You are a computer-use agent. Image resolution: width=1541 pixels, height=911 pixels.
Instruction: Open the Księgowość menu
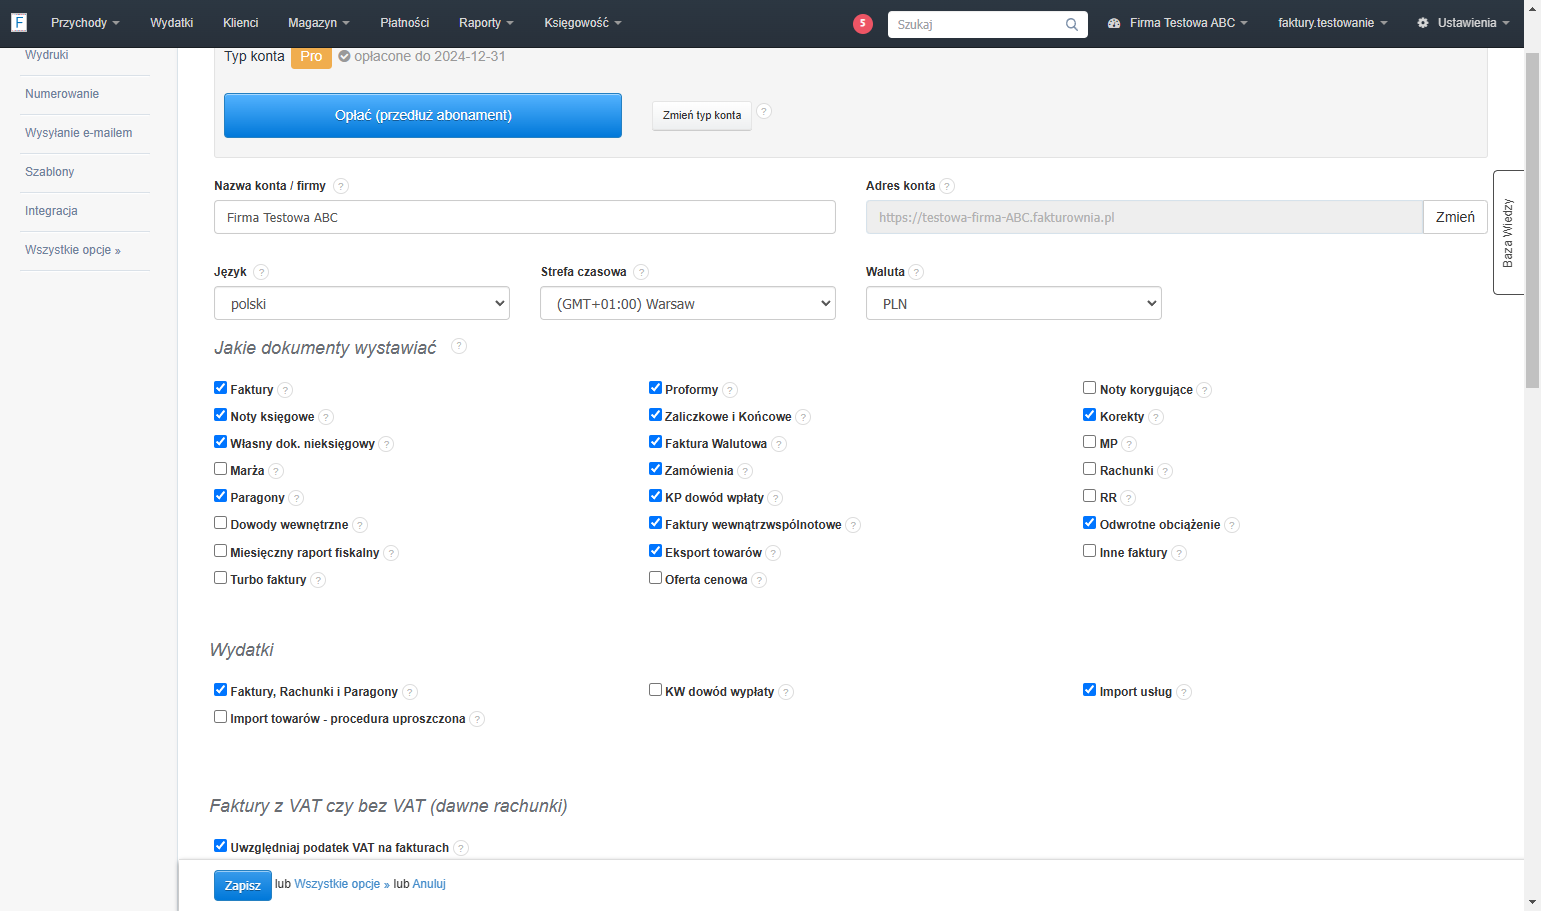pos(582,23)
